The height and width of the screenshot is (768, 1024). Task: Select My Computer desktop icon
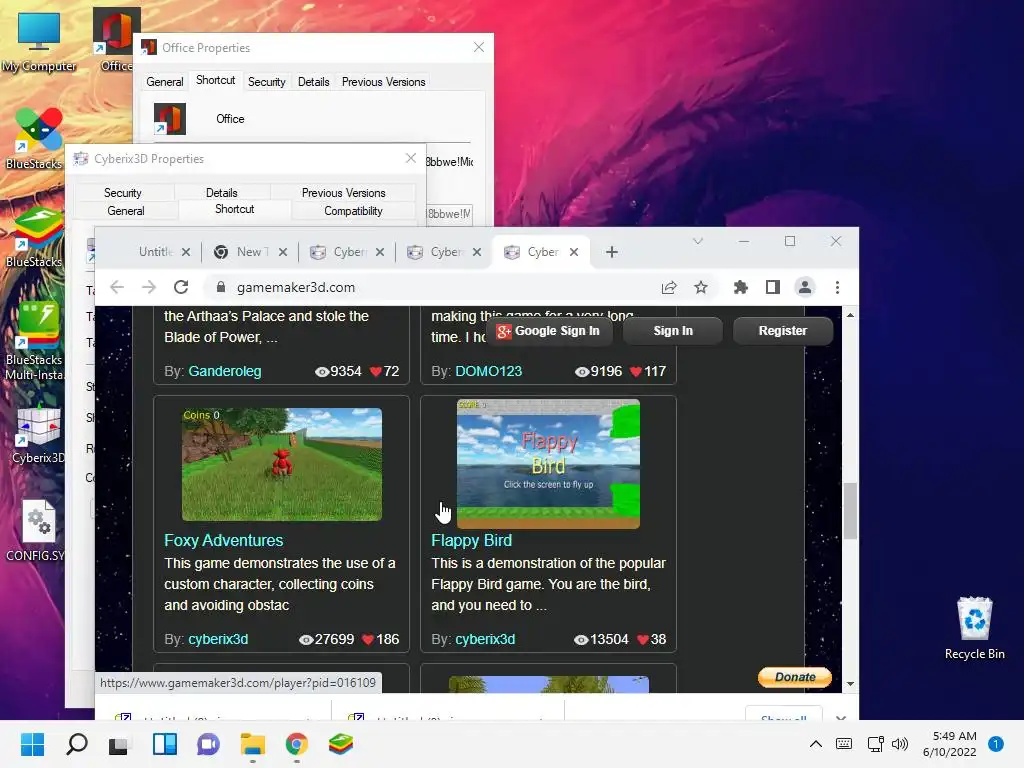39,42
